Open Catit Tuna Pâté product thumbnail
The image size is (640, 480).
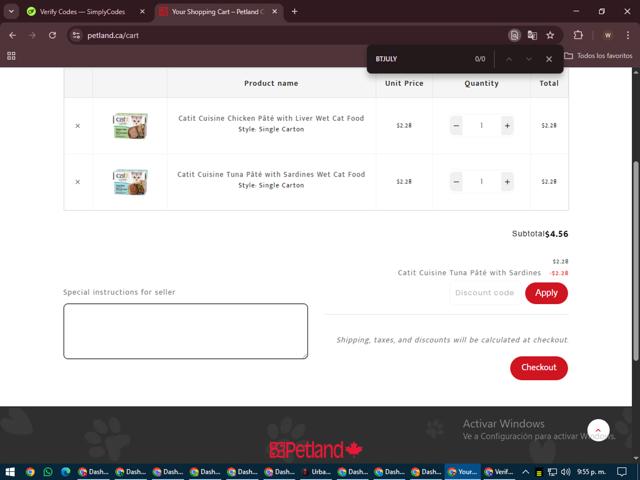(130, 182)
